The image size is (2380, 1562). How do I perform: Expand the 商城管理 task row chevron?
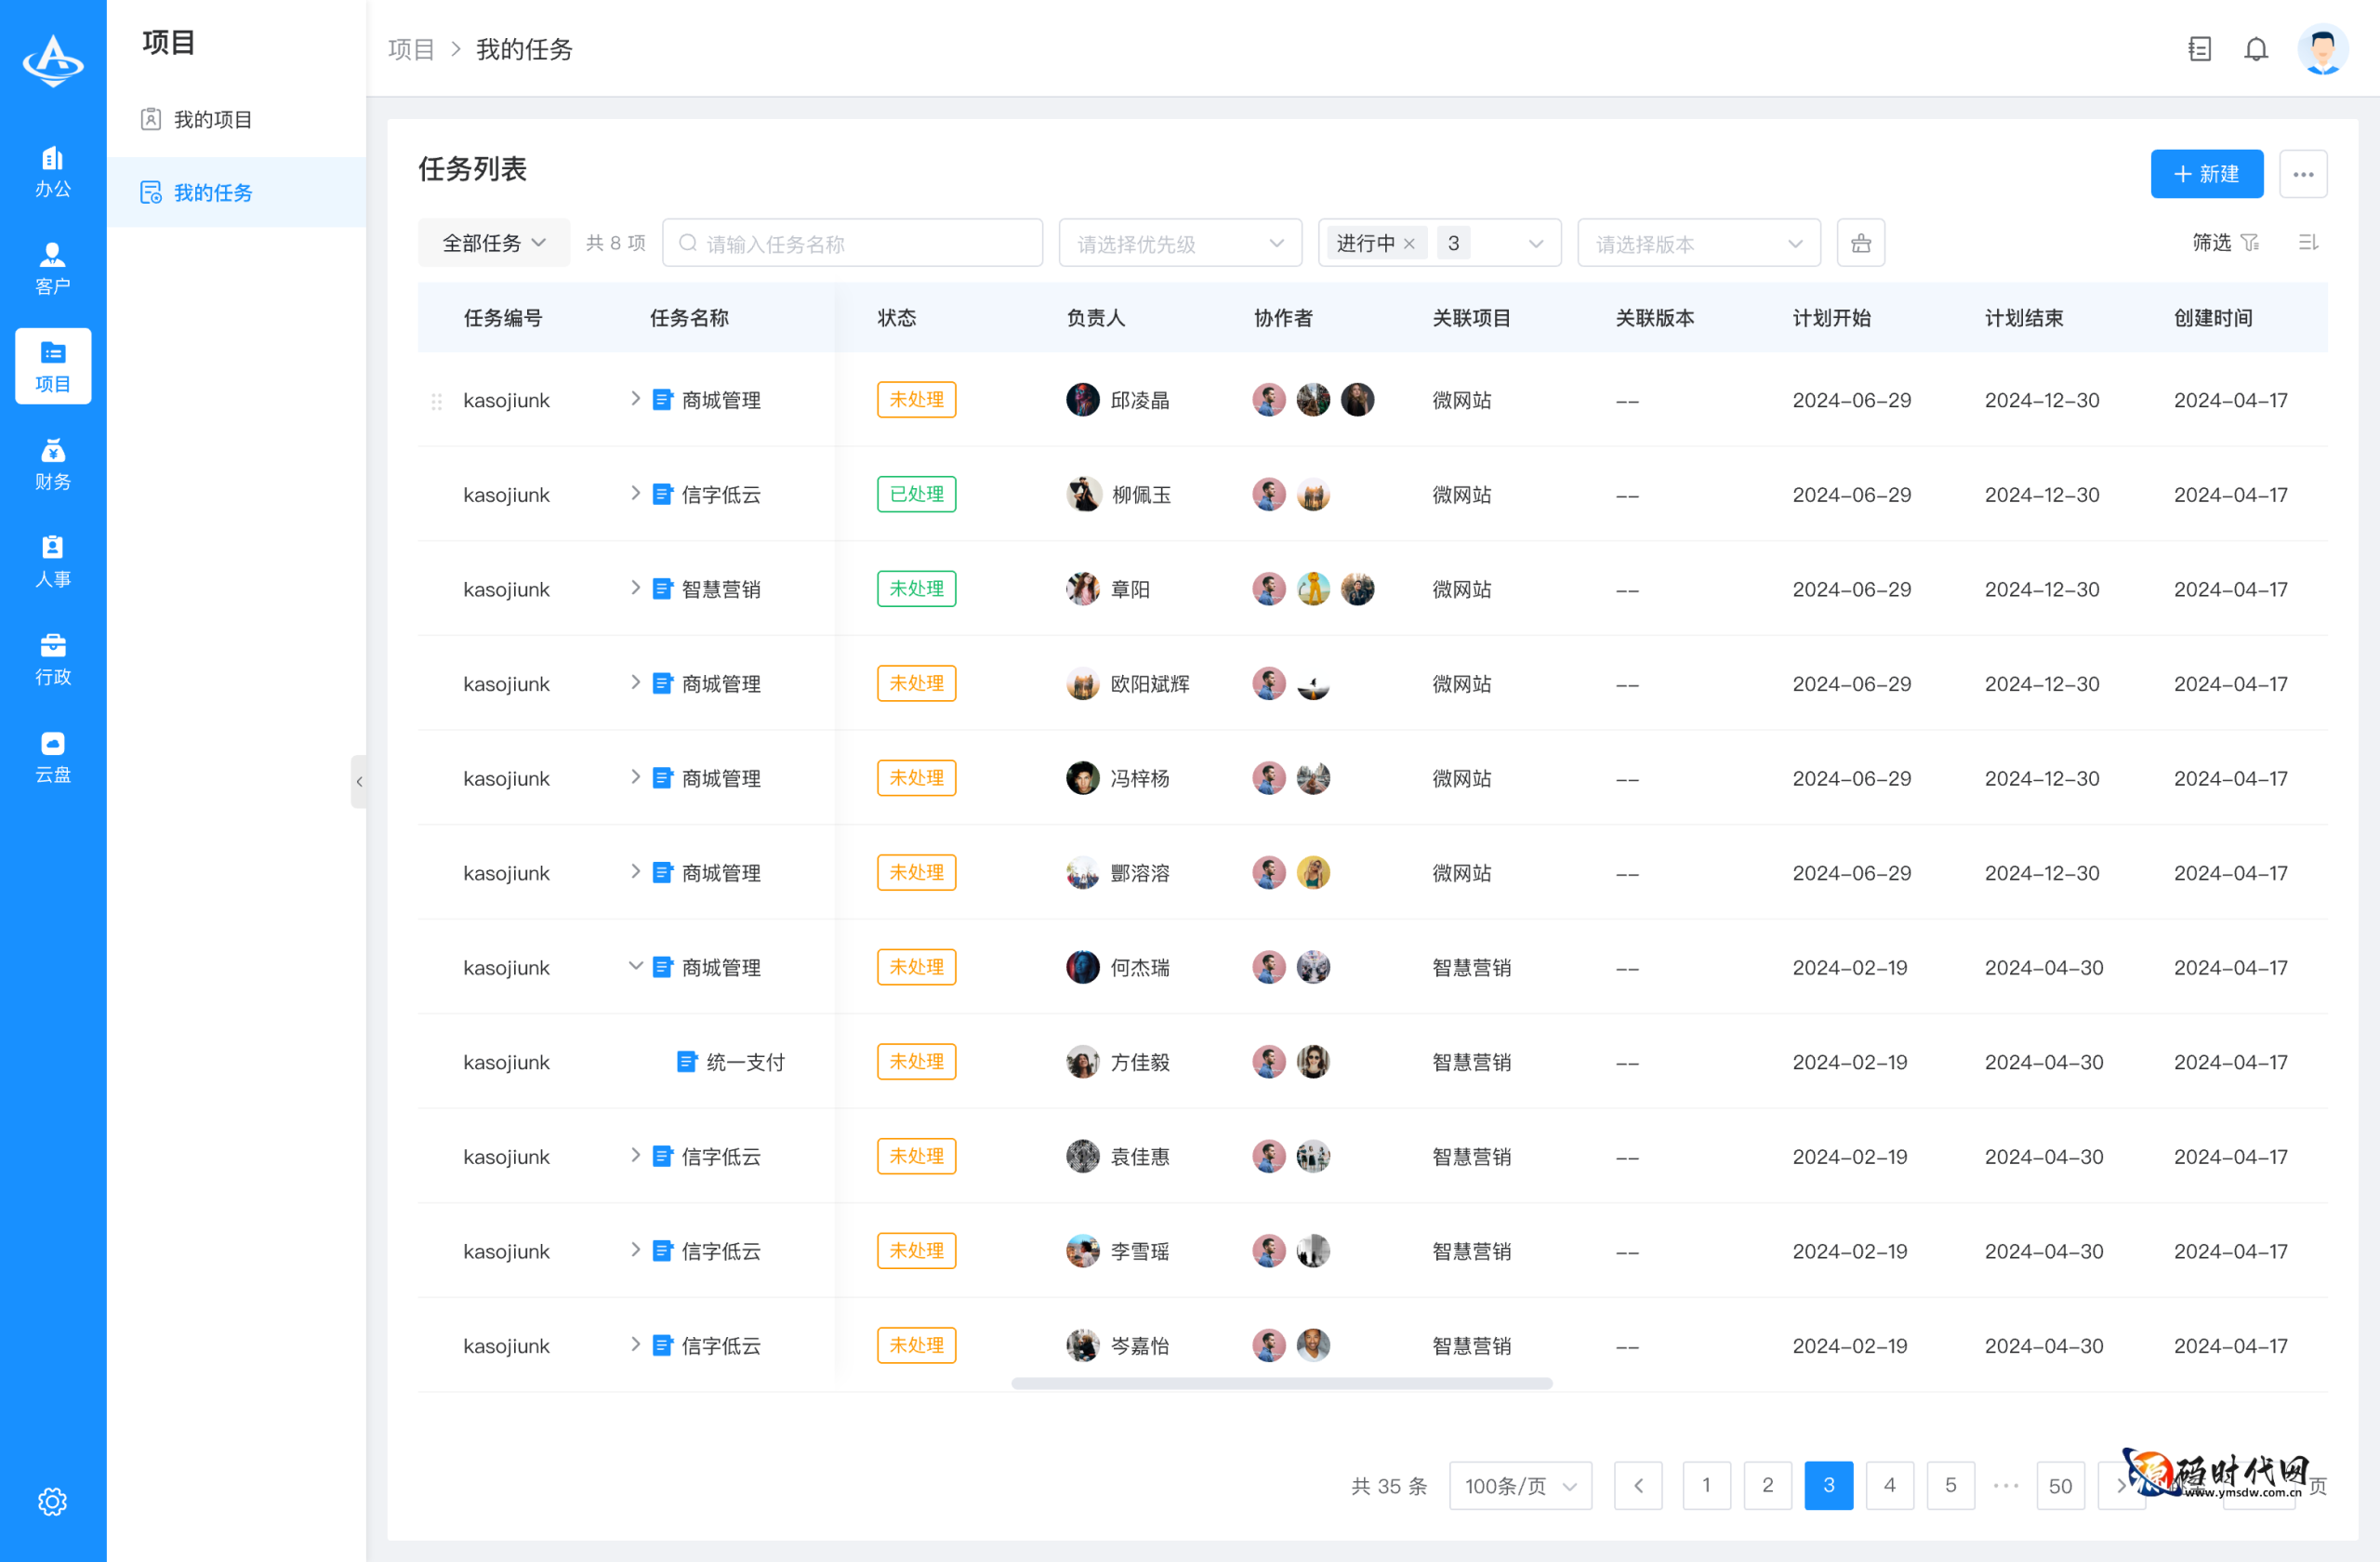(x=635, y=399)
